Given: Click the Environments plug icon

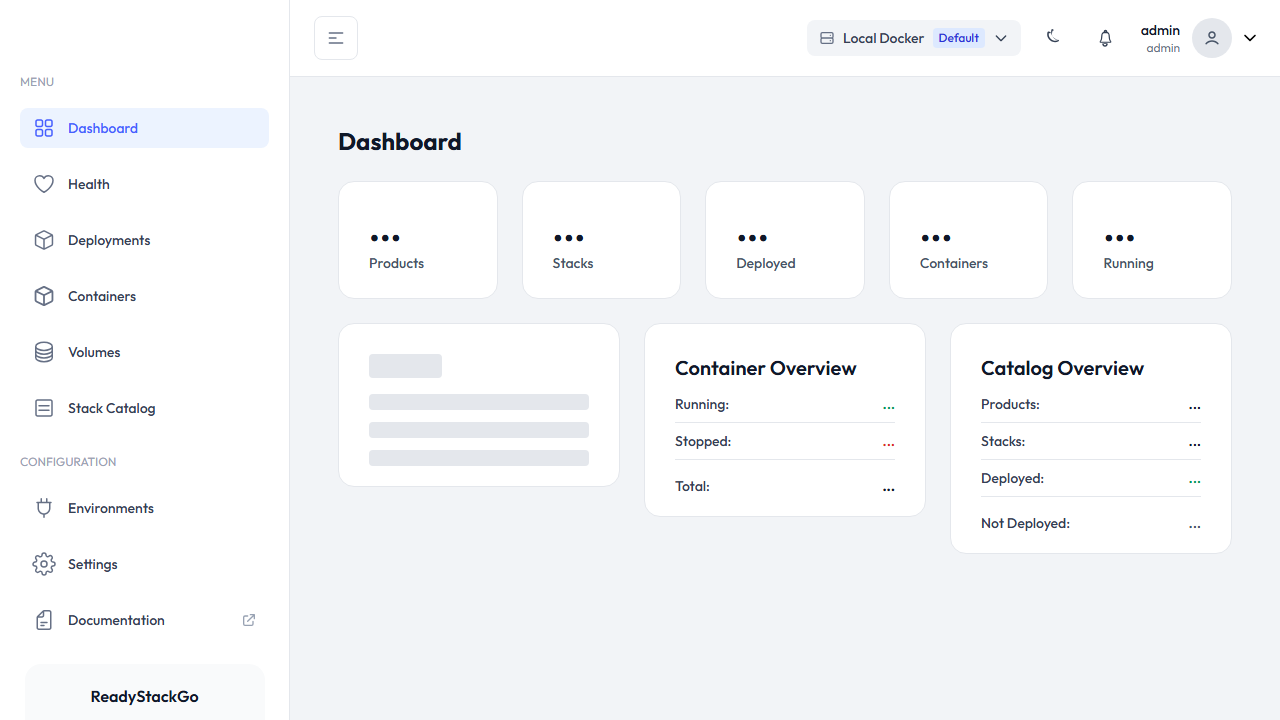Looking at the screenshot, I should [x=44, y=508].
